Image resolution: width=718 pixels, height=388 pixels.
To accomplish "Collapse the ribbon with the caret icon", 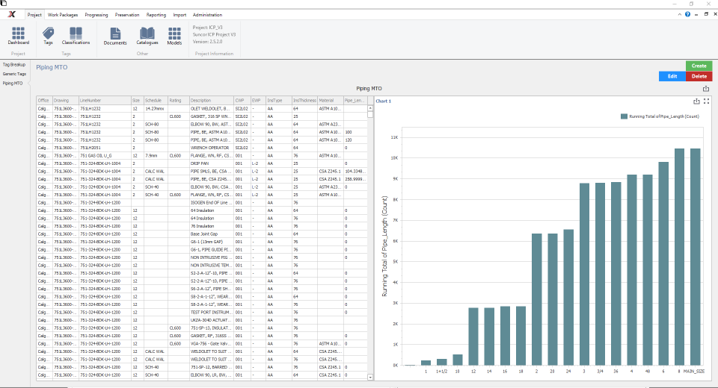I will pos(679,14).
